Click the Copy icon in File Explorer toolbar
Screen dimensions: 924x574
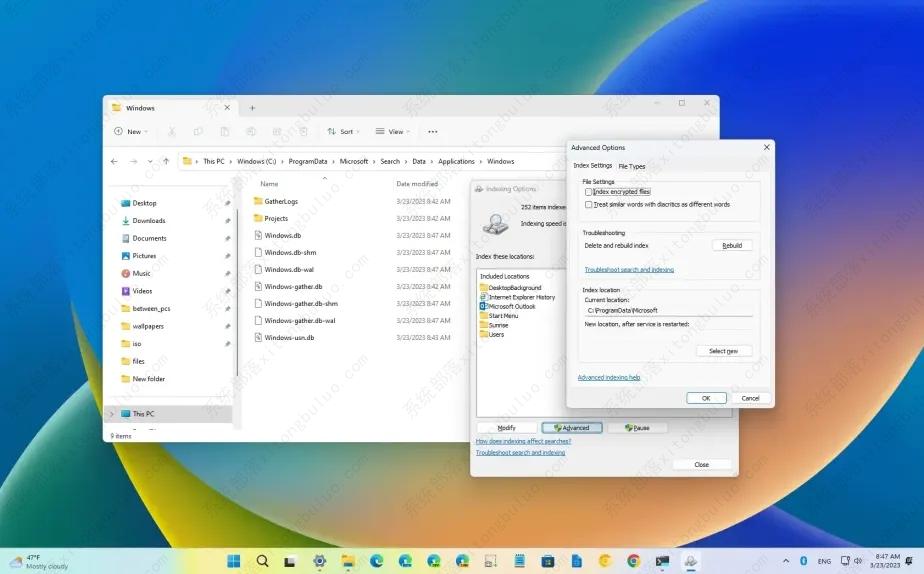(x=198, y=131)
